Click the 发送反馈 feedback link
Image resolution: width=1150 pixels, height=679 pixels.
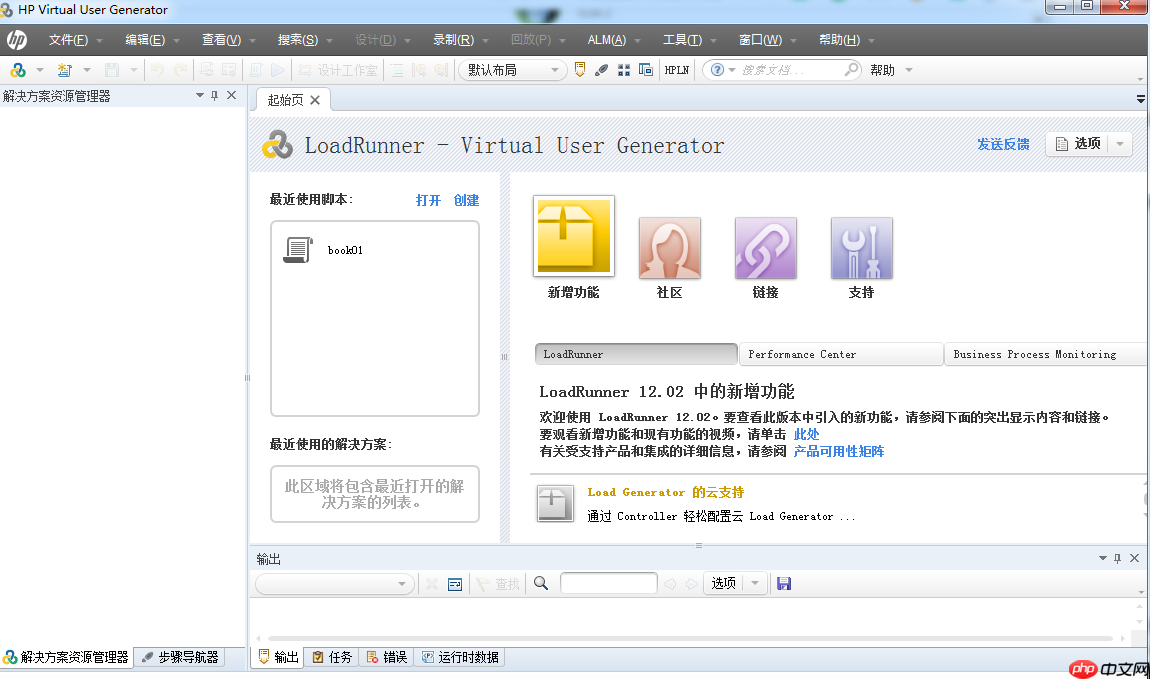(1003, 144)
